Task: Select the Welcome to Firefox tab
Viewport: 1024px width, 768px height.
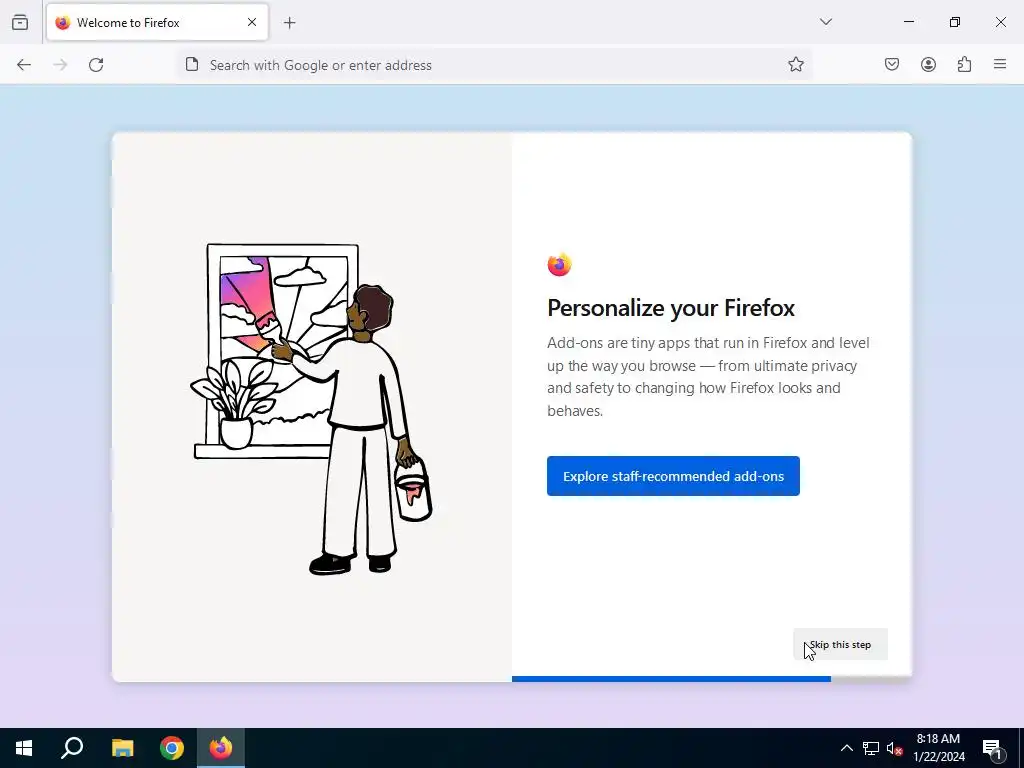Action: 157,22
